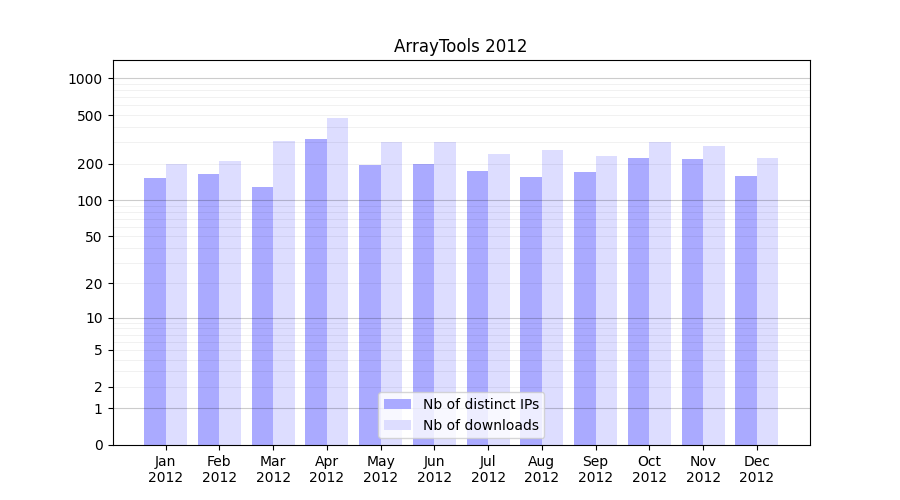Click the Apr 2012 distinct IPs bar
900x500 pixels.
click(316, 292)
